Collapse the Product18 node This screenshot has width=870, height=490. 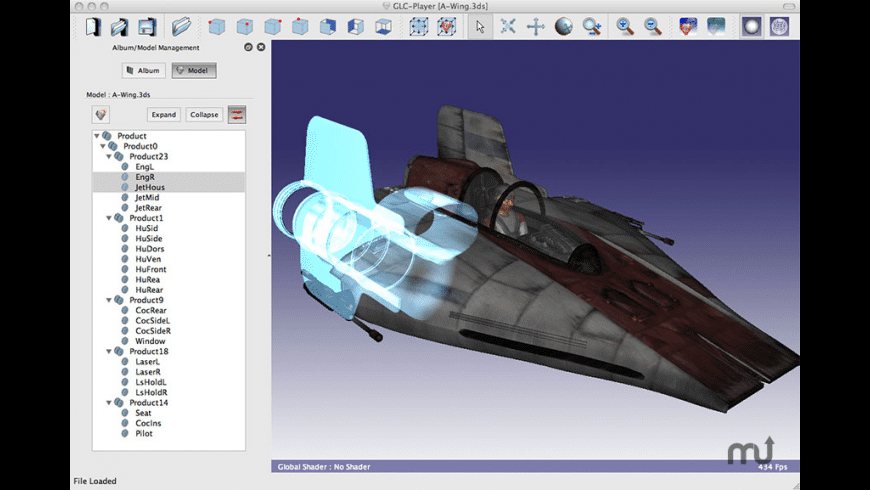point(109,351)
